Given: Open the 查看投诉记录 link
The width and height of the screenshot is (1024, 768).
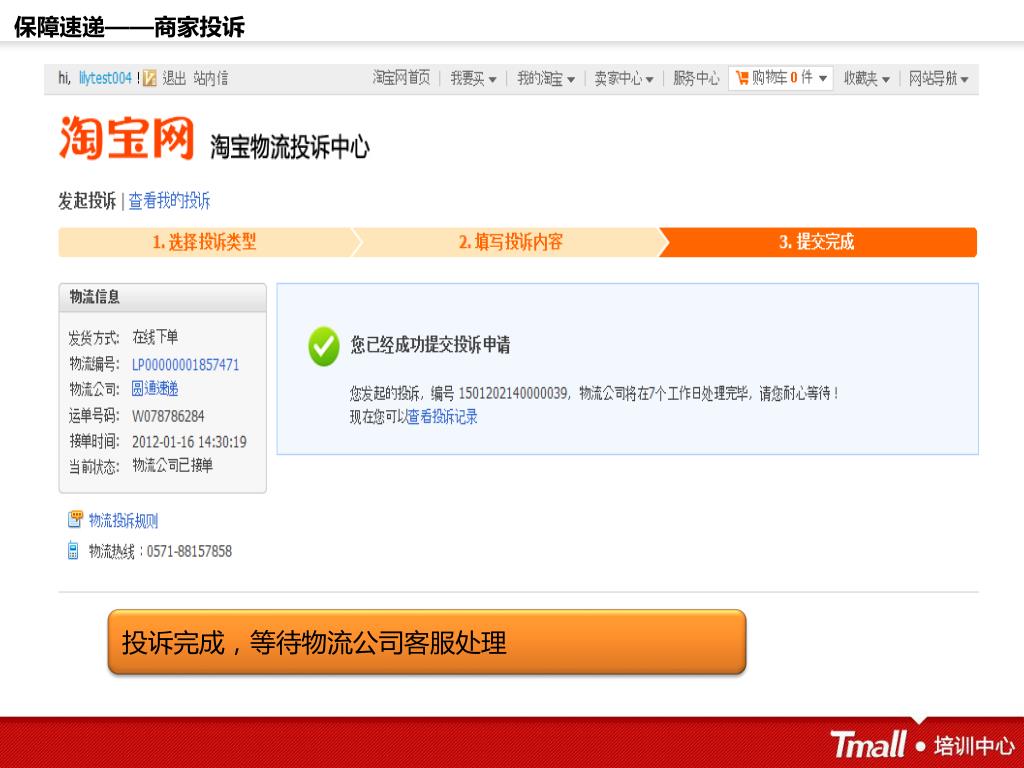Looking at the screenshot, I should (x=442, y=417).
